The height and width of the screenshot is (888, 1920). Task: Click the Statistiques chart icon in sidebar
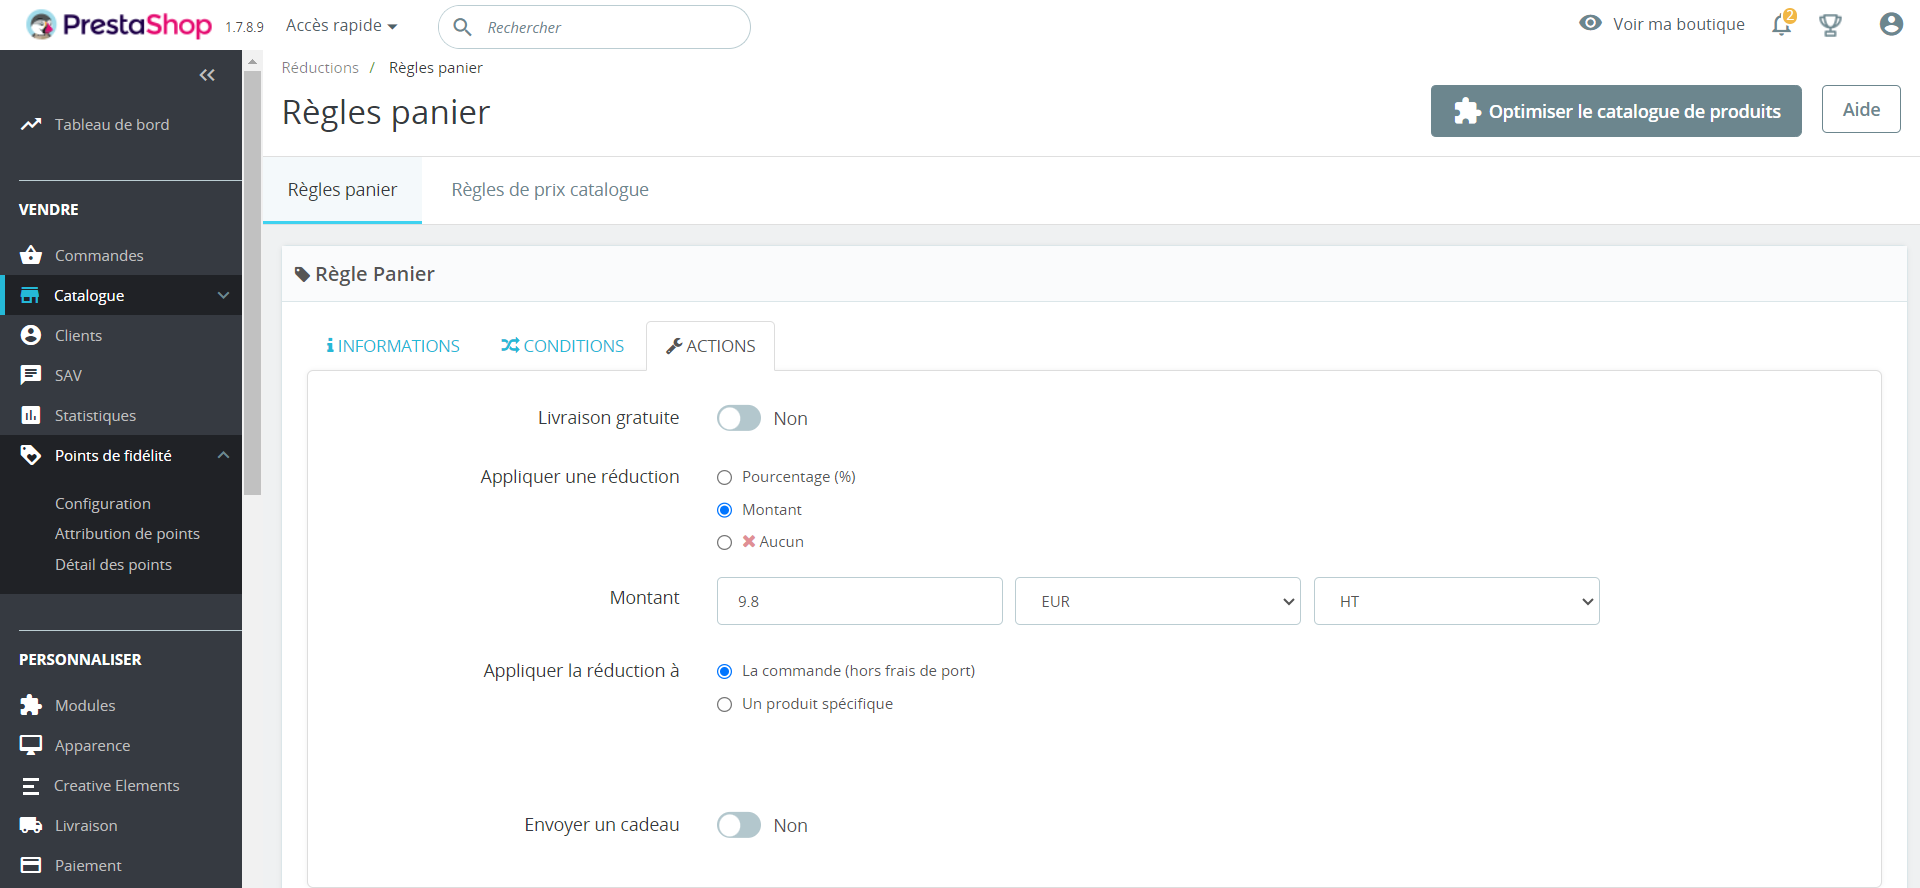(x=31, y=415)
